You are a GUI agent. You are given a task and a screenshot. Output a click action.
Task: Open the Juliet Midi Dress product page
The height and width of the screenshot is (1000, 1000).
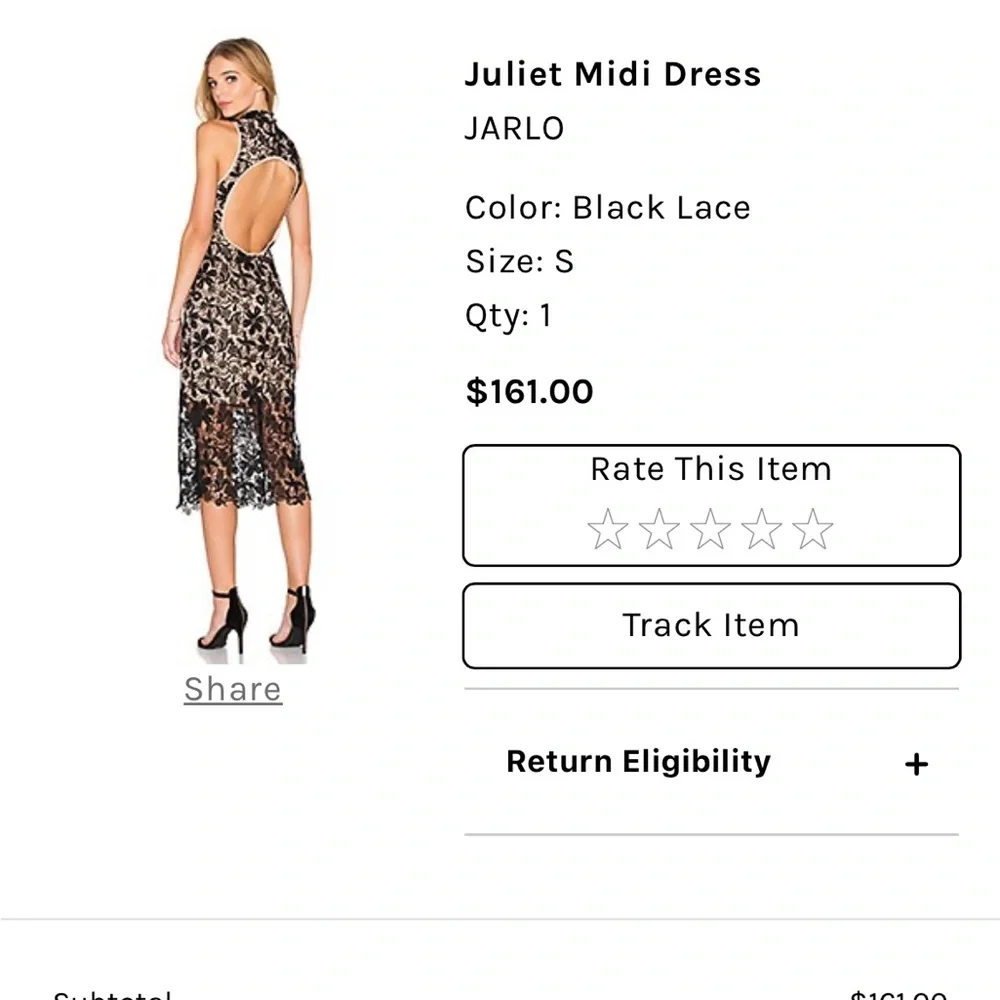click(x=613, y=74)
